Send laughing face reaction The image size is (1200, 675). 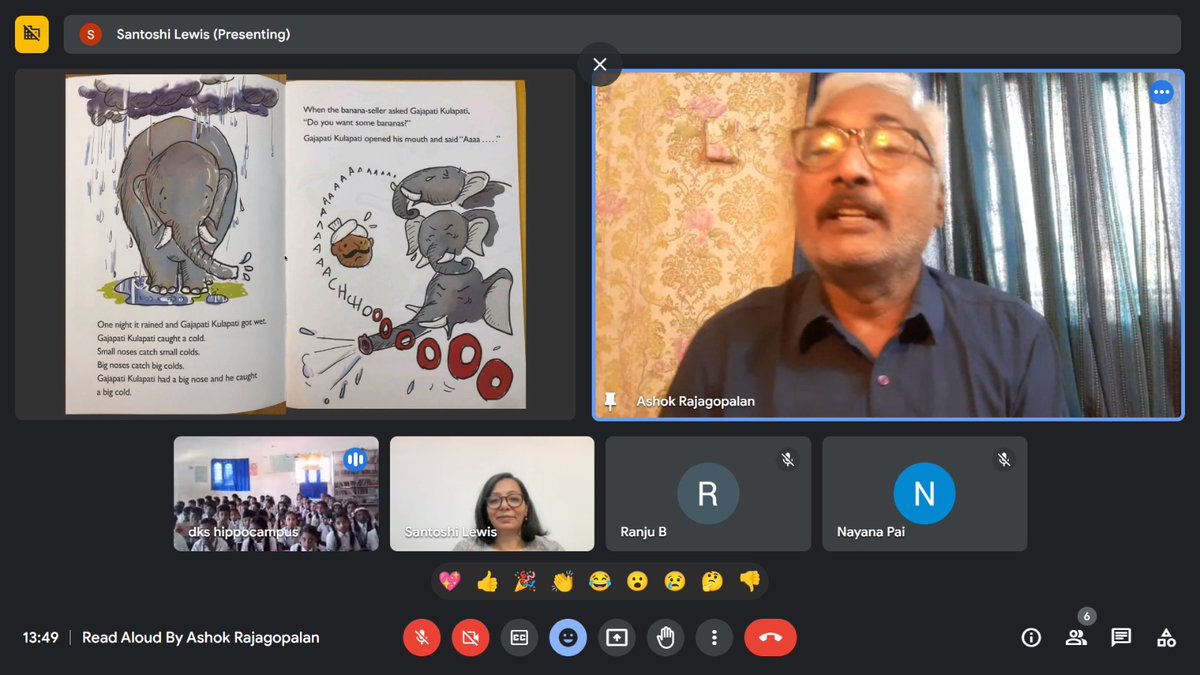point(600,581)
